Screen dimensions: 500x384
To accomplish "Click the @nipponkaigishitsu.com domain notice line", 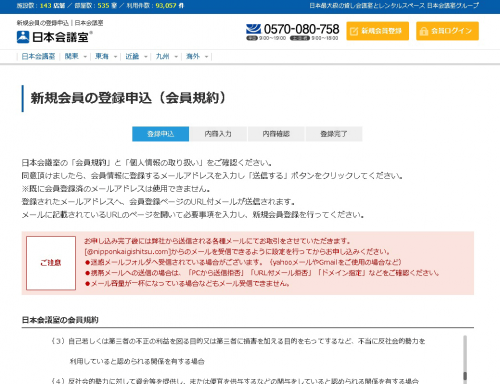I will point(237,252).
